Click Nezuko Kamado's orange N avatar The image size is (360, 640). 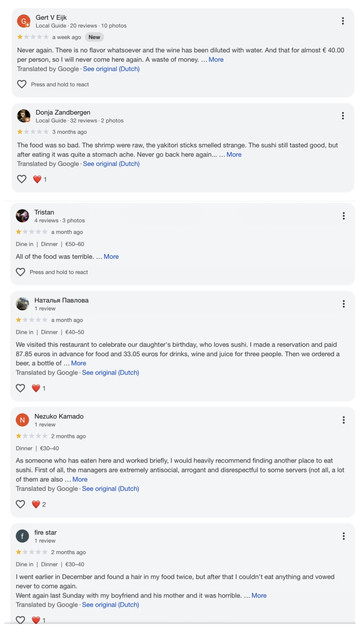pos(22,420)
